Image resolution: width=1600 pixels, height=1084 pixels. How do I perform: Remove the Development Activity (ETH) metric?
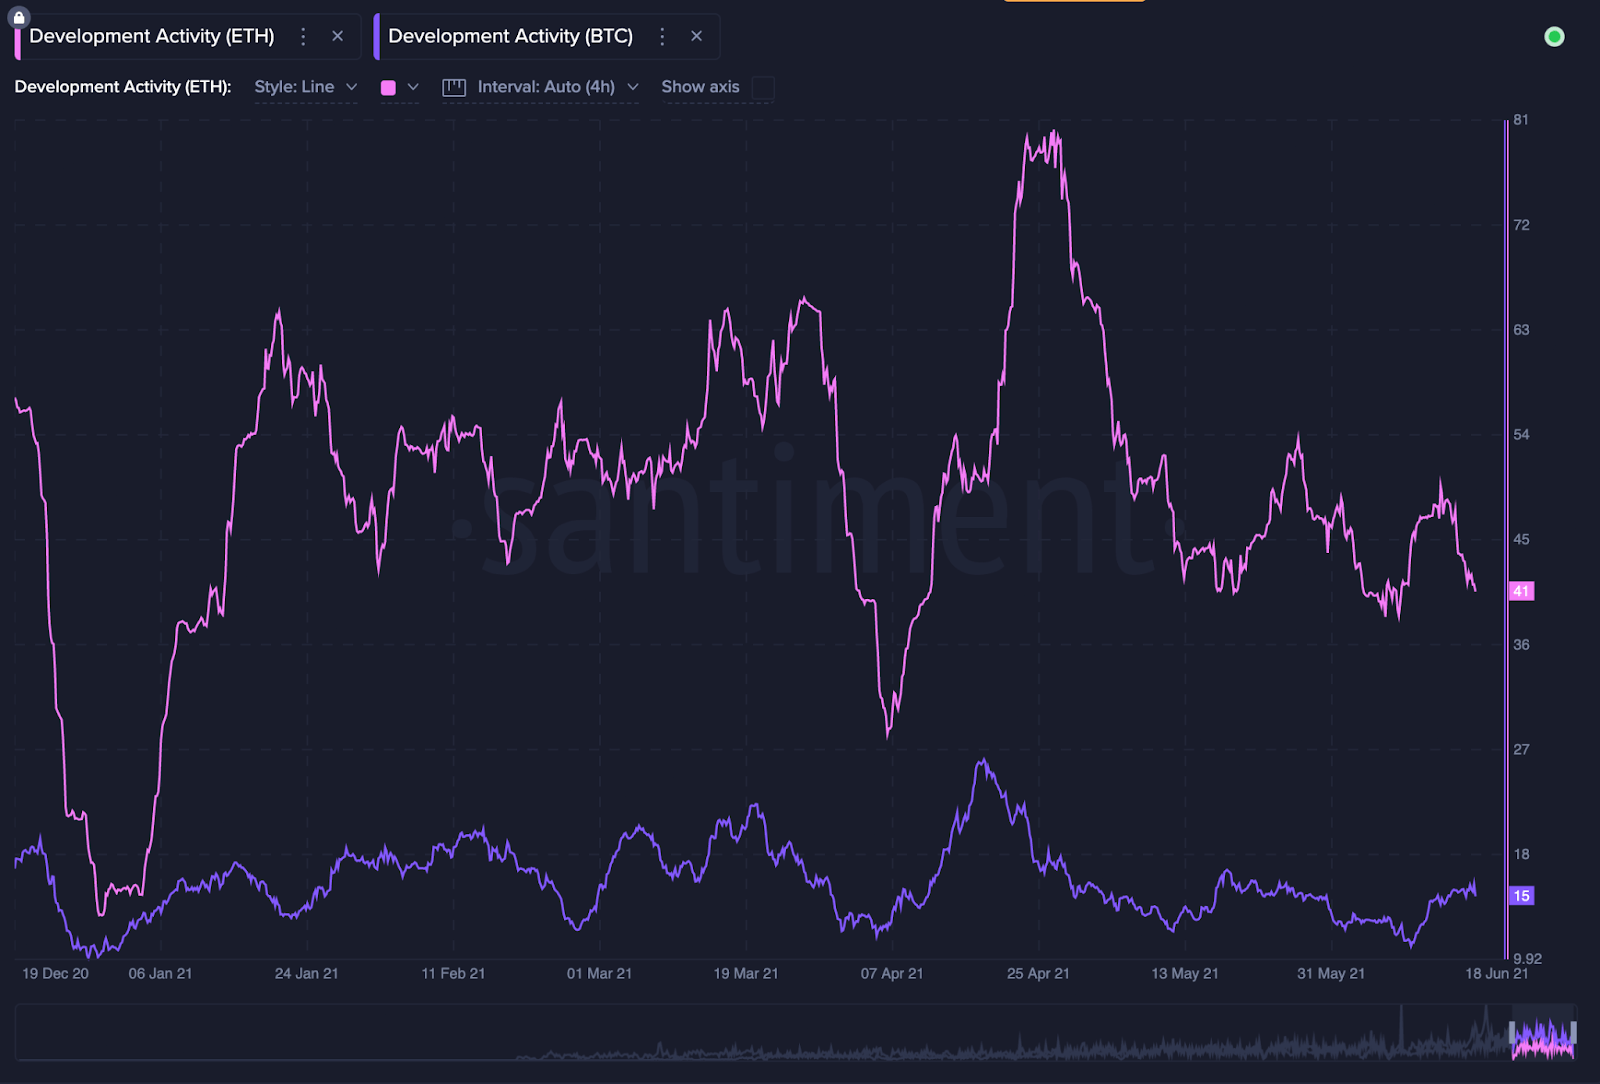[x=338, y=37]
